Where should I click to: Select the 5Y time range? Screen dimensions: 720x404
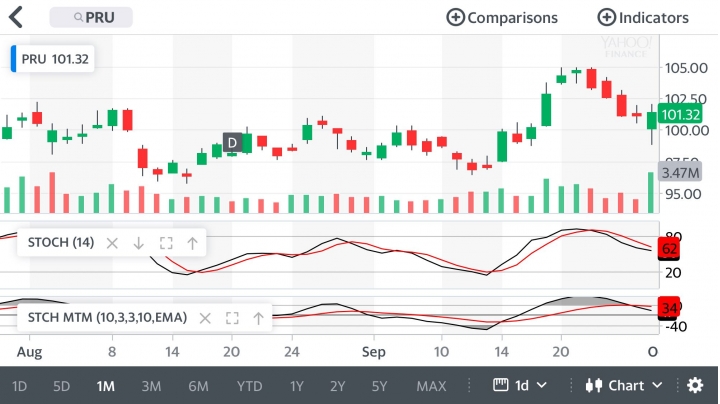[379, 386]
